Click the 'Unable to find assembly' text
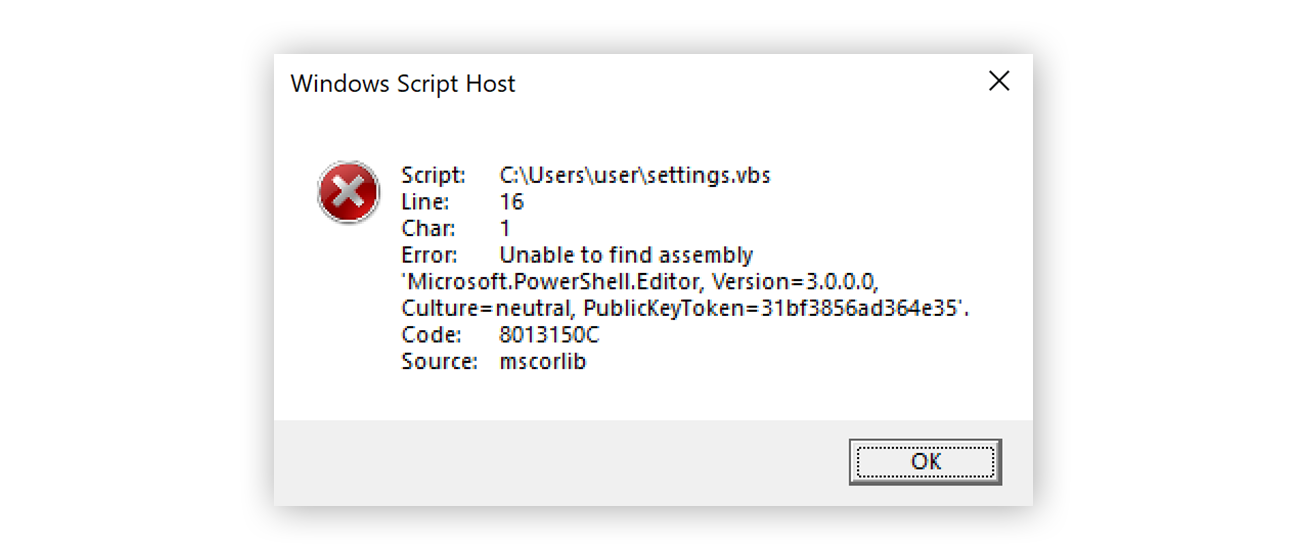This screenshot has width=1308, height=558. 626,255
